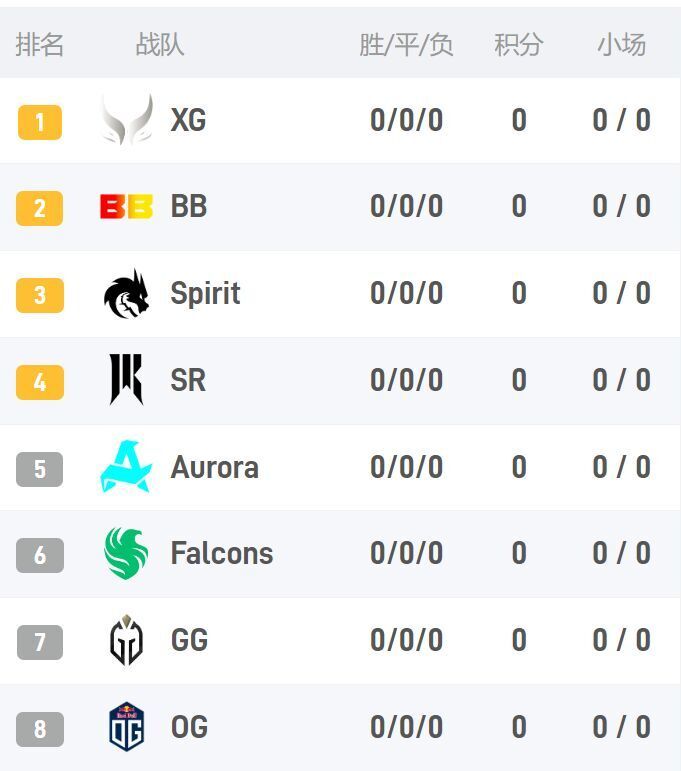Click the 积分 column header
Image resolution: width=681 pixels, height=771 pixels.
point(518,45)
